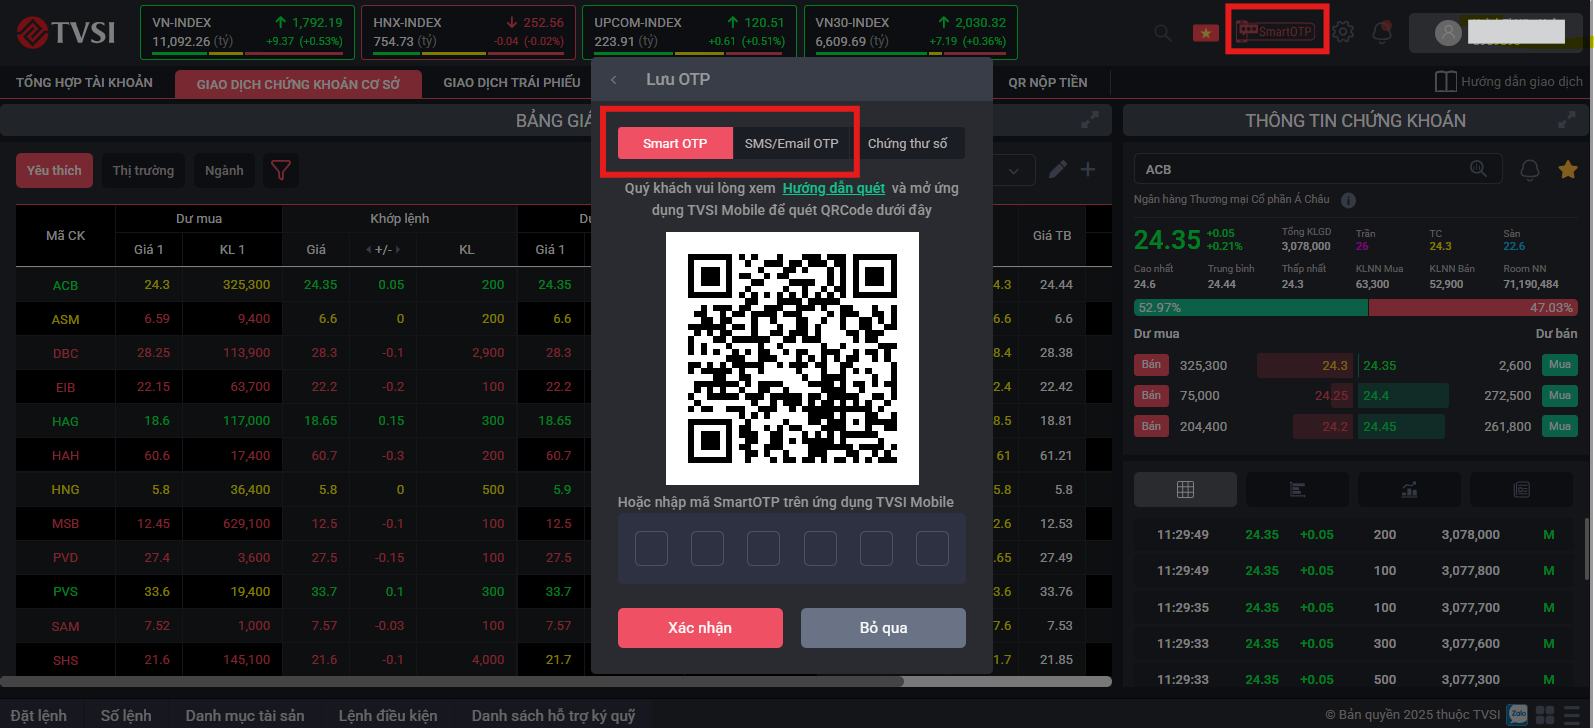Click the pencil edit watchlist icon

coord(1057,170)
